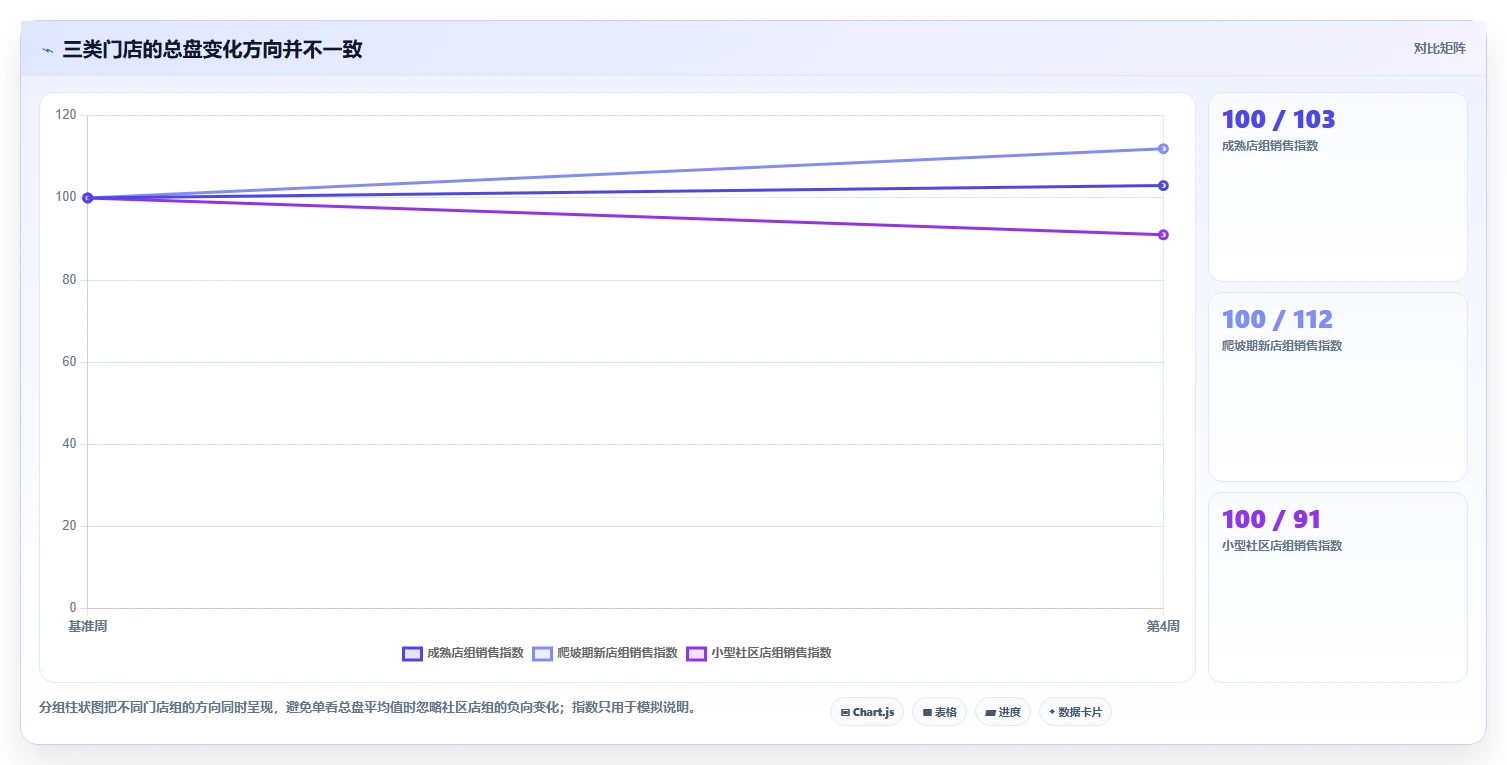The image size is (1507, 765).
Task: Click the 第4周 data point at 112
Action: (x=1163, y=149)
